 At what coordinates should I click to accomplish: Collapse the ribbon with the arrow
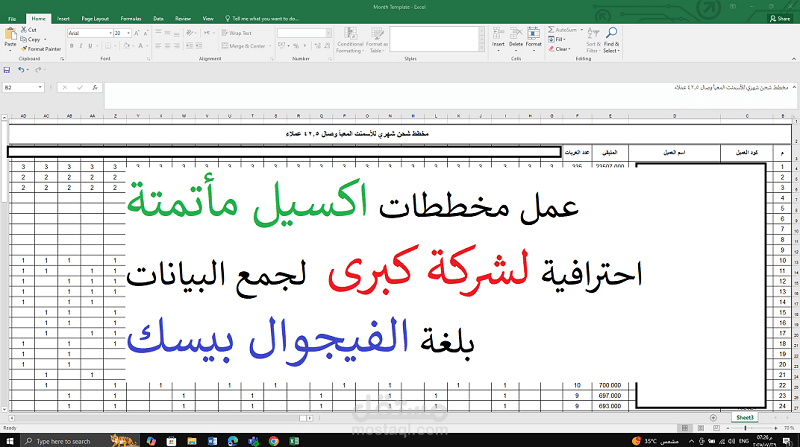(793, 59)
